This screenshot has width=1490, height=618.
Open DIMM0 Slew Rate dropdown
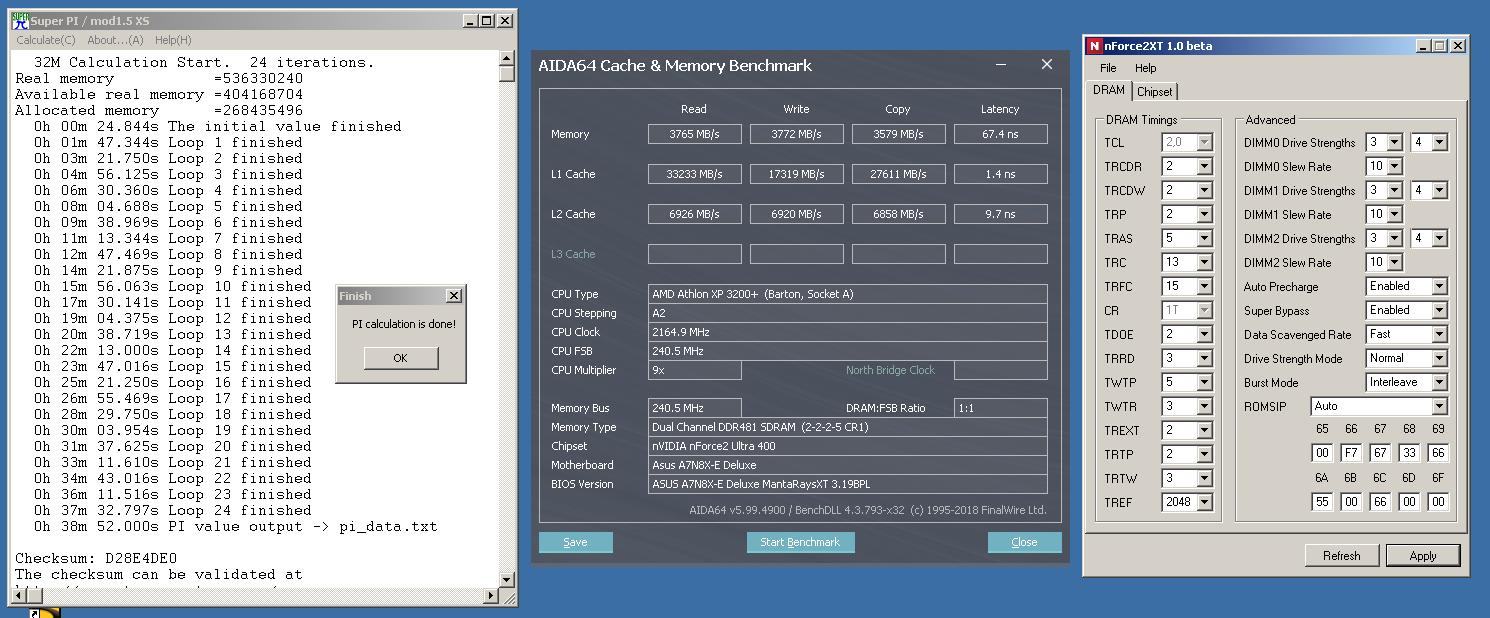(1394, 167)
